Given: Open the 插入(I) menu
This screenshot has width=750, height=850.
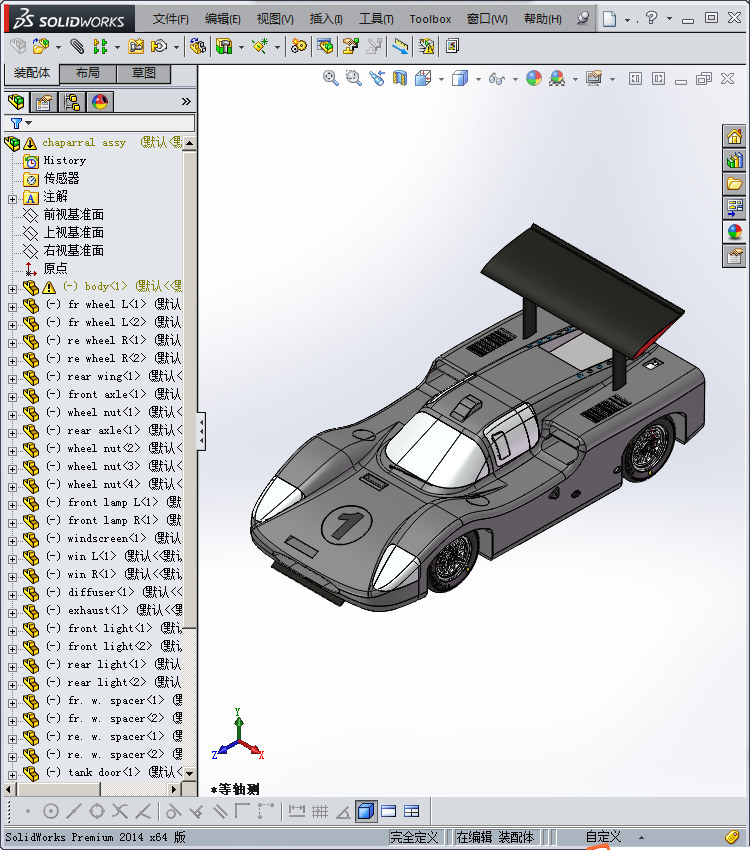Looking at the screenshot, I should [x=326, y=19].
